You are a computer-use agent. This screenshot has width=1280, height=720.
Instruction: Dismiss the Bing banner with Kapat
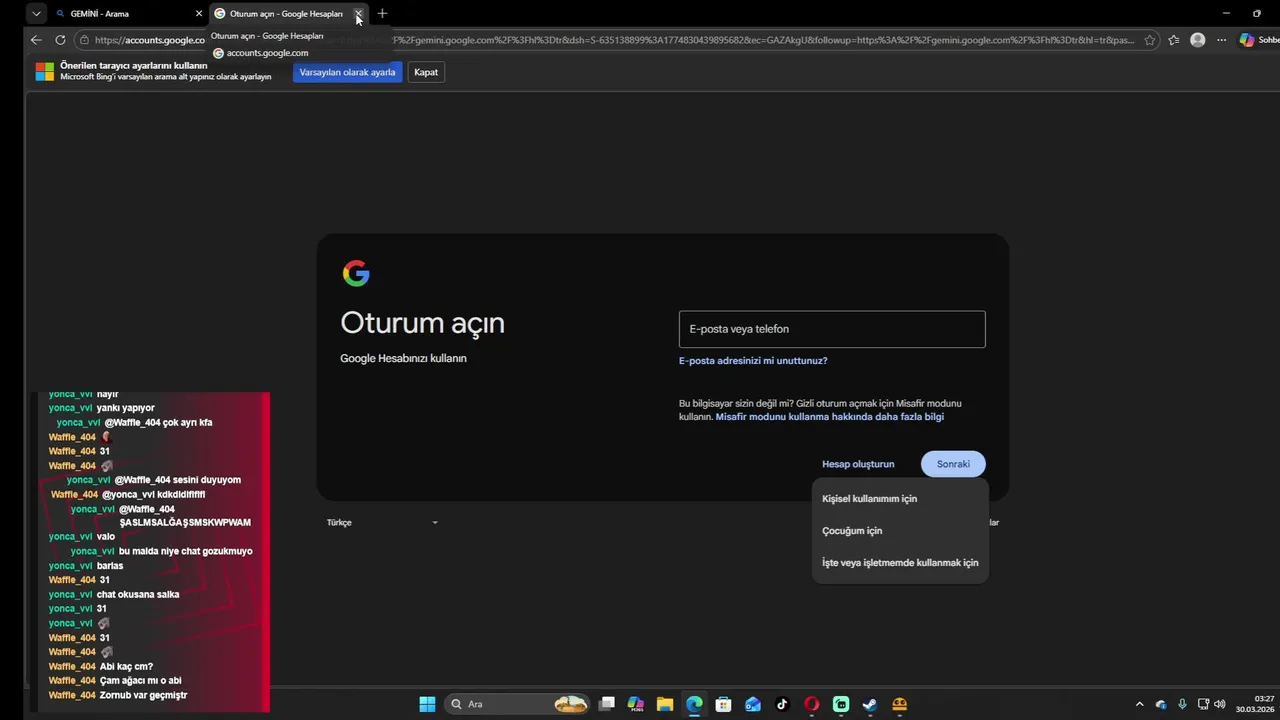pyautogui.click(x=426, y=72)
